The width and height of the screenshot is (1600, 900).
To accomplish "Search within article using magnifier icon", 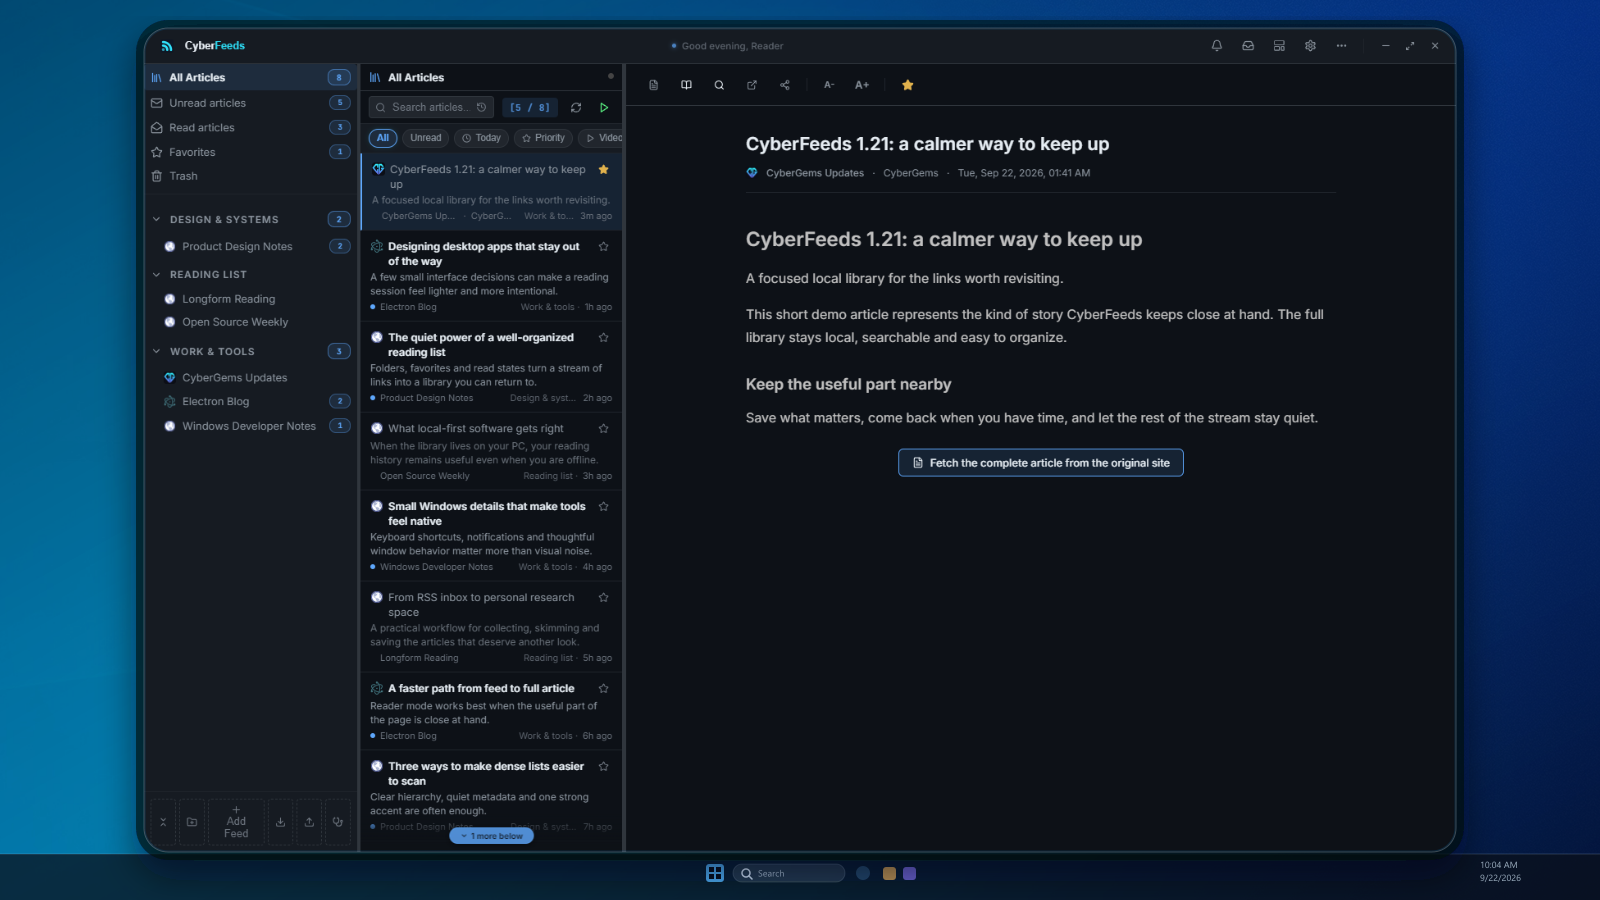I will 719,85.
